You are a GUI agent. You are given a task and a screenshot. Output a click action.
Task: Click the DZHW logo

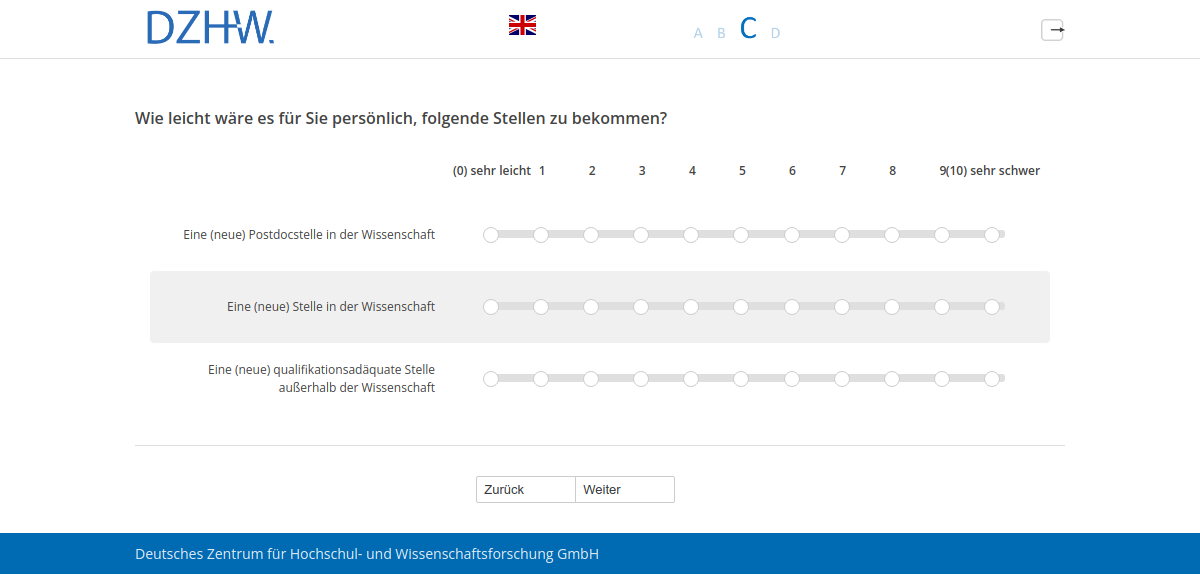click(210, 29)
